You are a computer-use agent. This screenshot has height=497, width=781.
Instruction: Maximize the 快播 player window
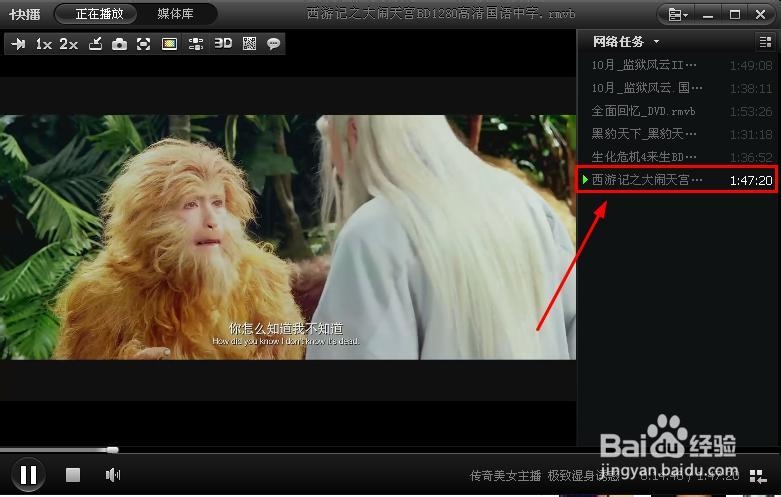coord(735,15)
